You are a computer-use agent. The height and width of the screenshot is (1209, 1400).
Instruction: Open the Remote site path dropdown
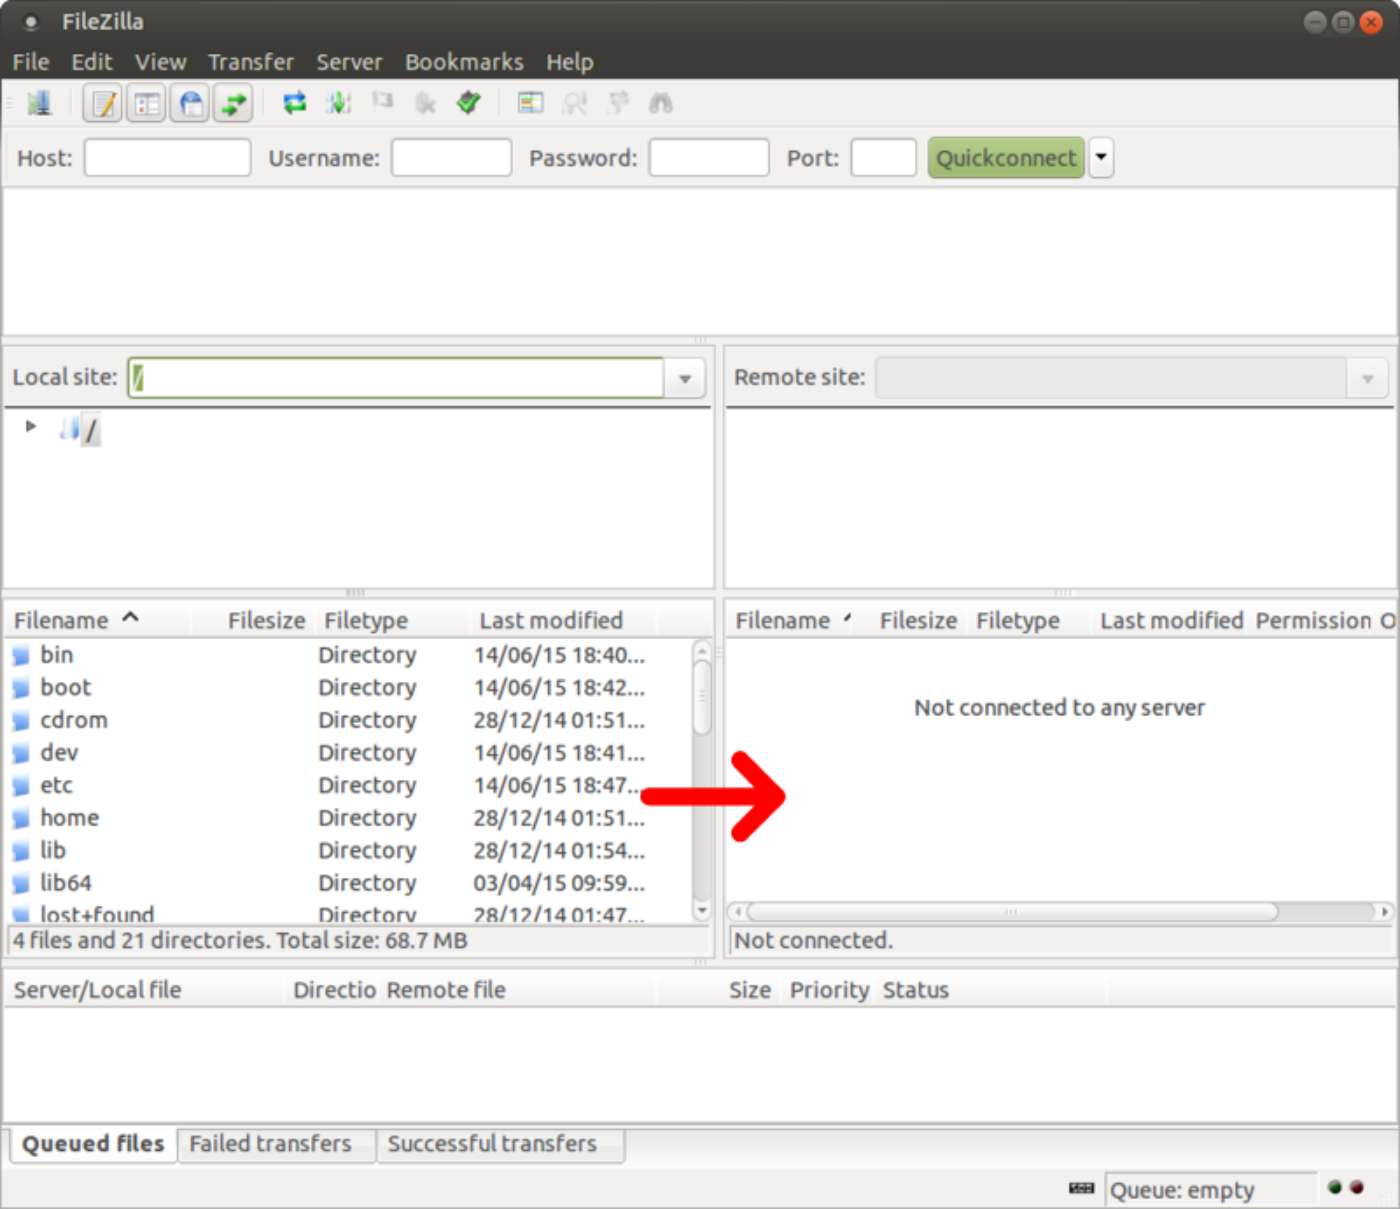(x=1367, y=378)
